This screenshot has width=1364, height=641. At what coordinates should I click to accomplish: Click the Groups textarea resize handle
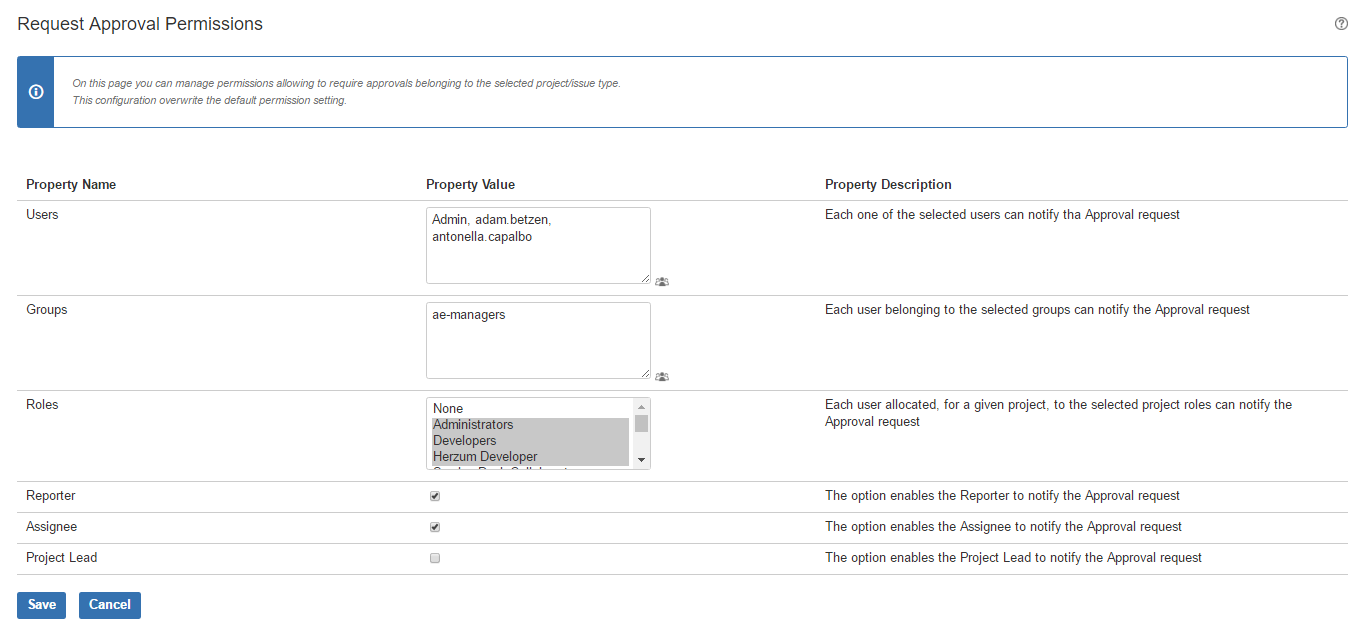[645, 374]
